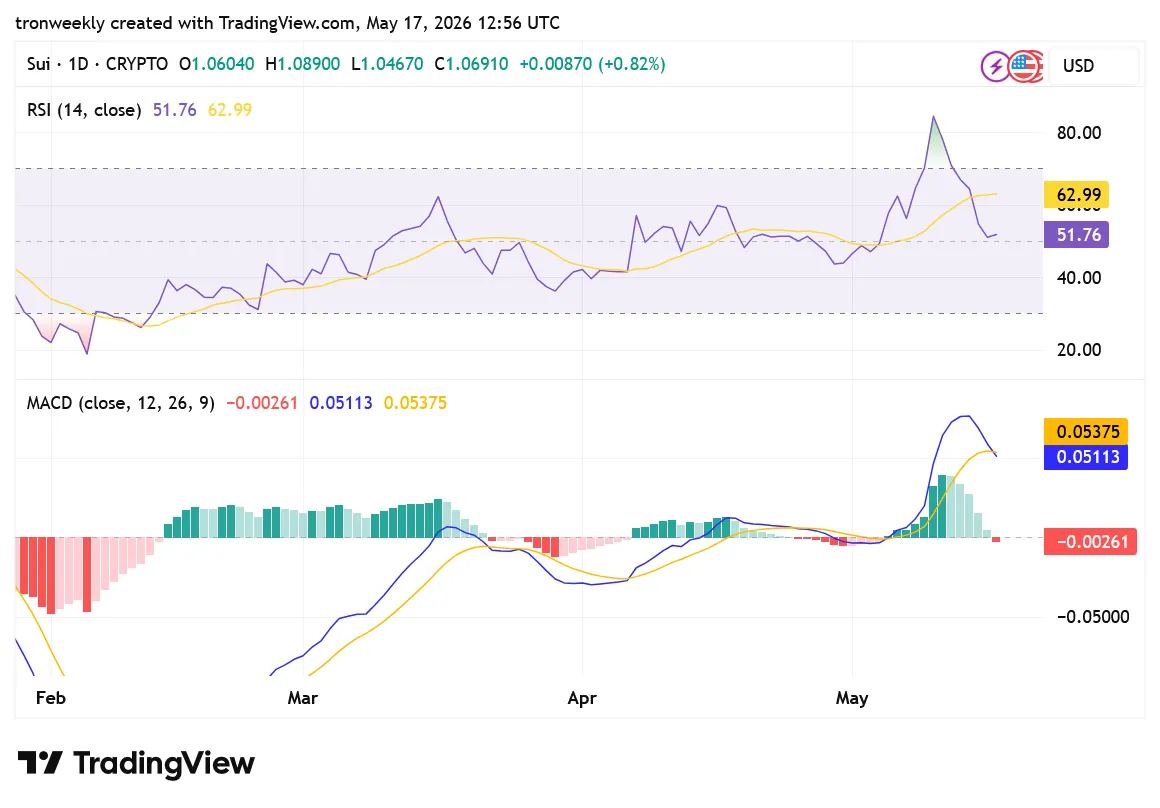Viewport: 1160px width, 808px height.
Task: Click the high price H1.08900
Action: tap(303, 64)
